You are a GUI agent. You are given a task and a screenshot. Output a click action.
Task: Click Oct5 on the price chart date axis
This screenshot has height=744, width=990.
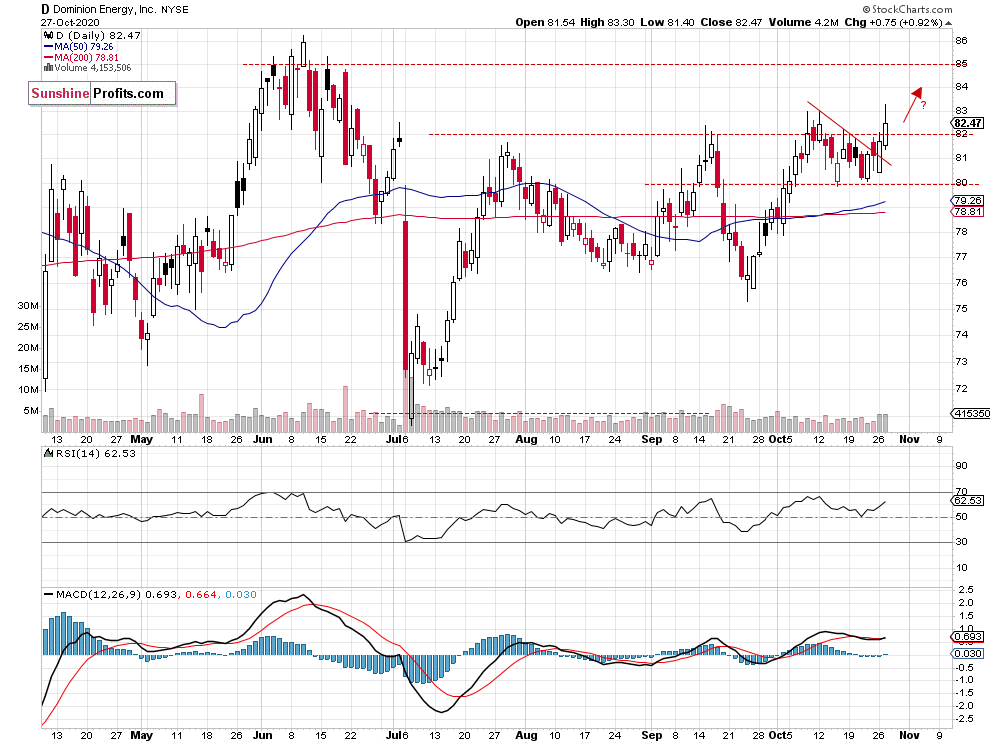pyautogui.click(x=780, y=439)
